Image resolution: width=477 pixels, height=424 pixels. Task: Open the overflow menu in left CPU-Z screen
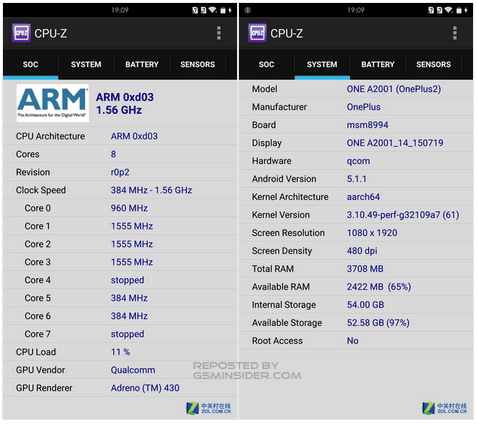[x=219, y=33]
